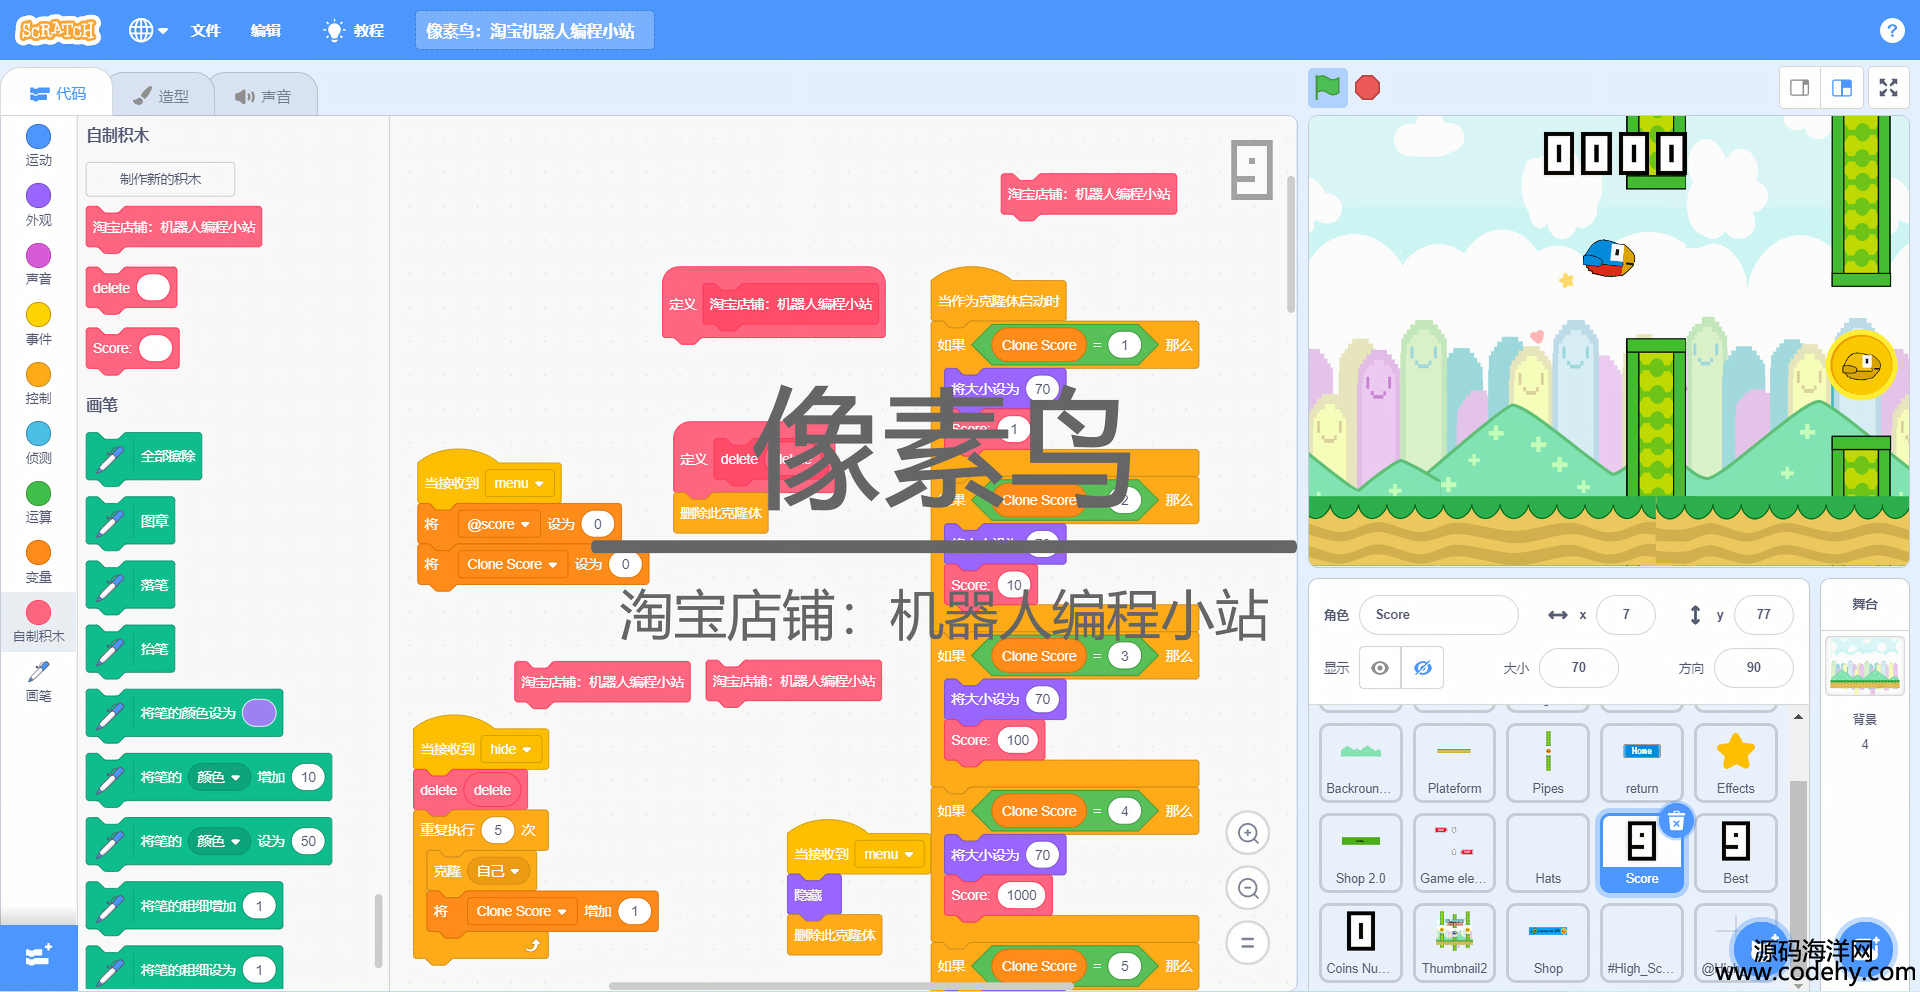The width and height of the screenshot is (1920, 992).
Task: Select the 运算 block category
Action: (x=38, y=501)
